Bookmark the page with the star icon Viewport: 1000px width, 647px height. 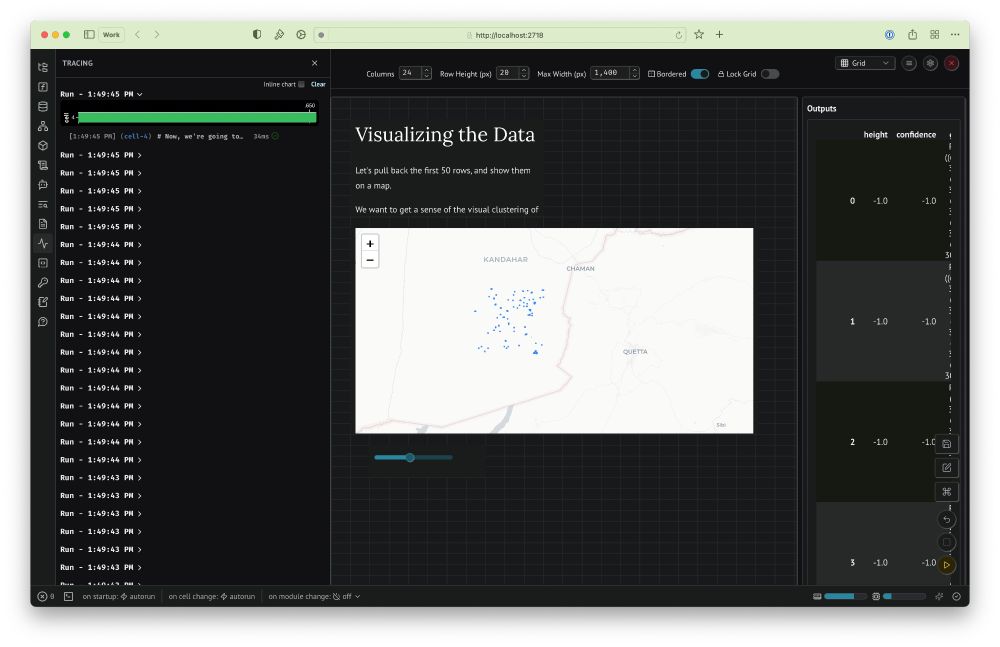point(699,34)
